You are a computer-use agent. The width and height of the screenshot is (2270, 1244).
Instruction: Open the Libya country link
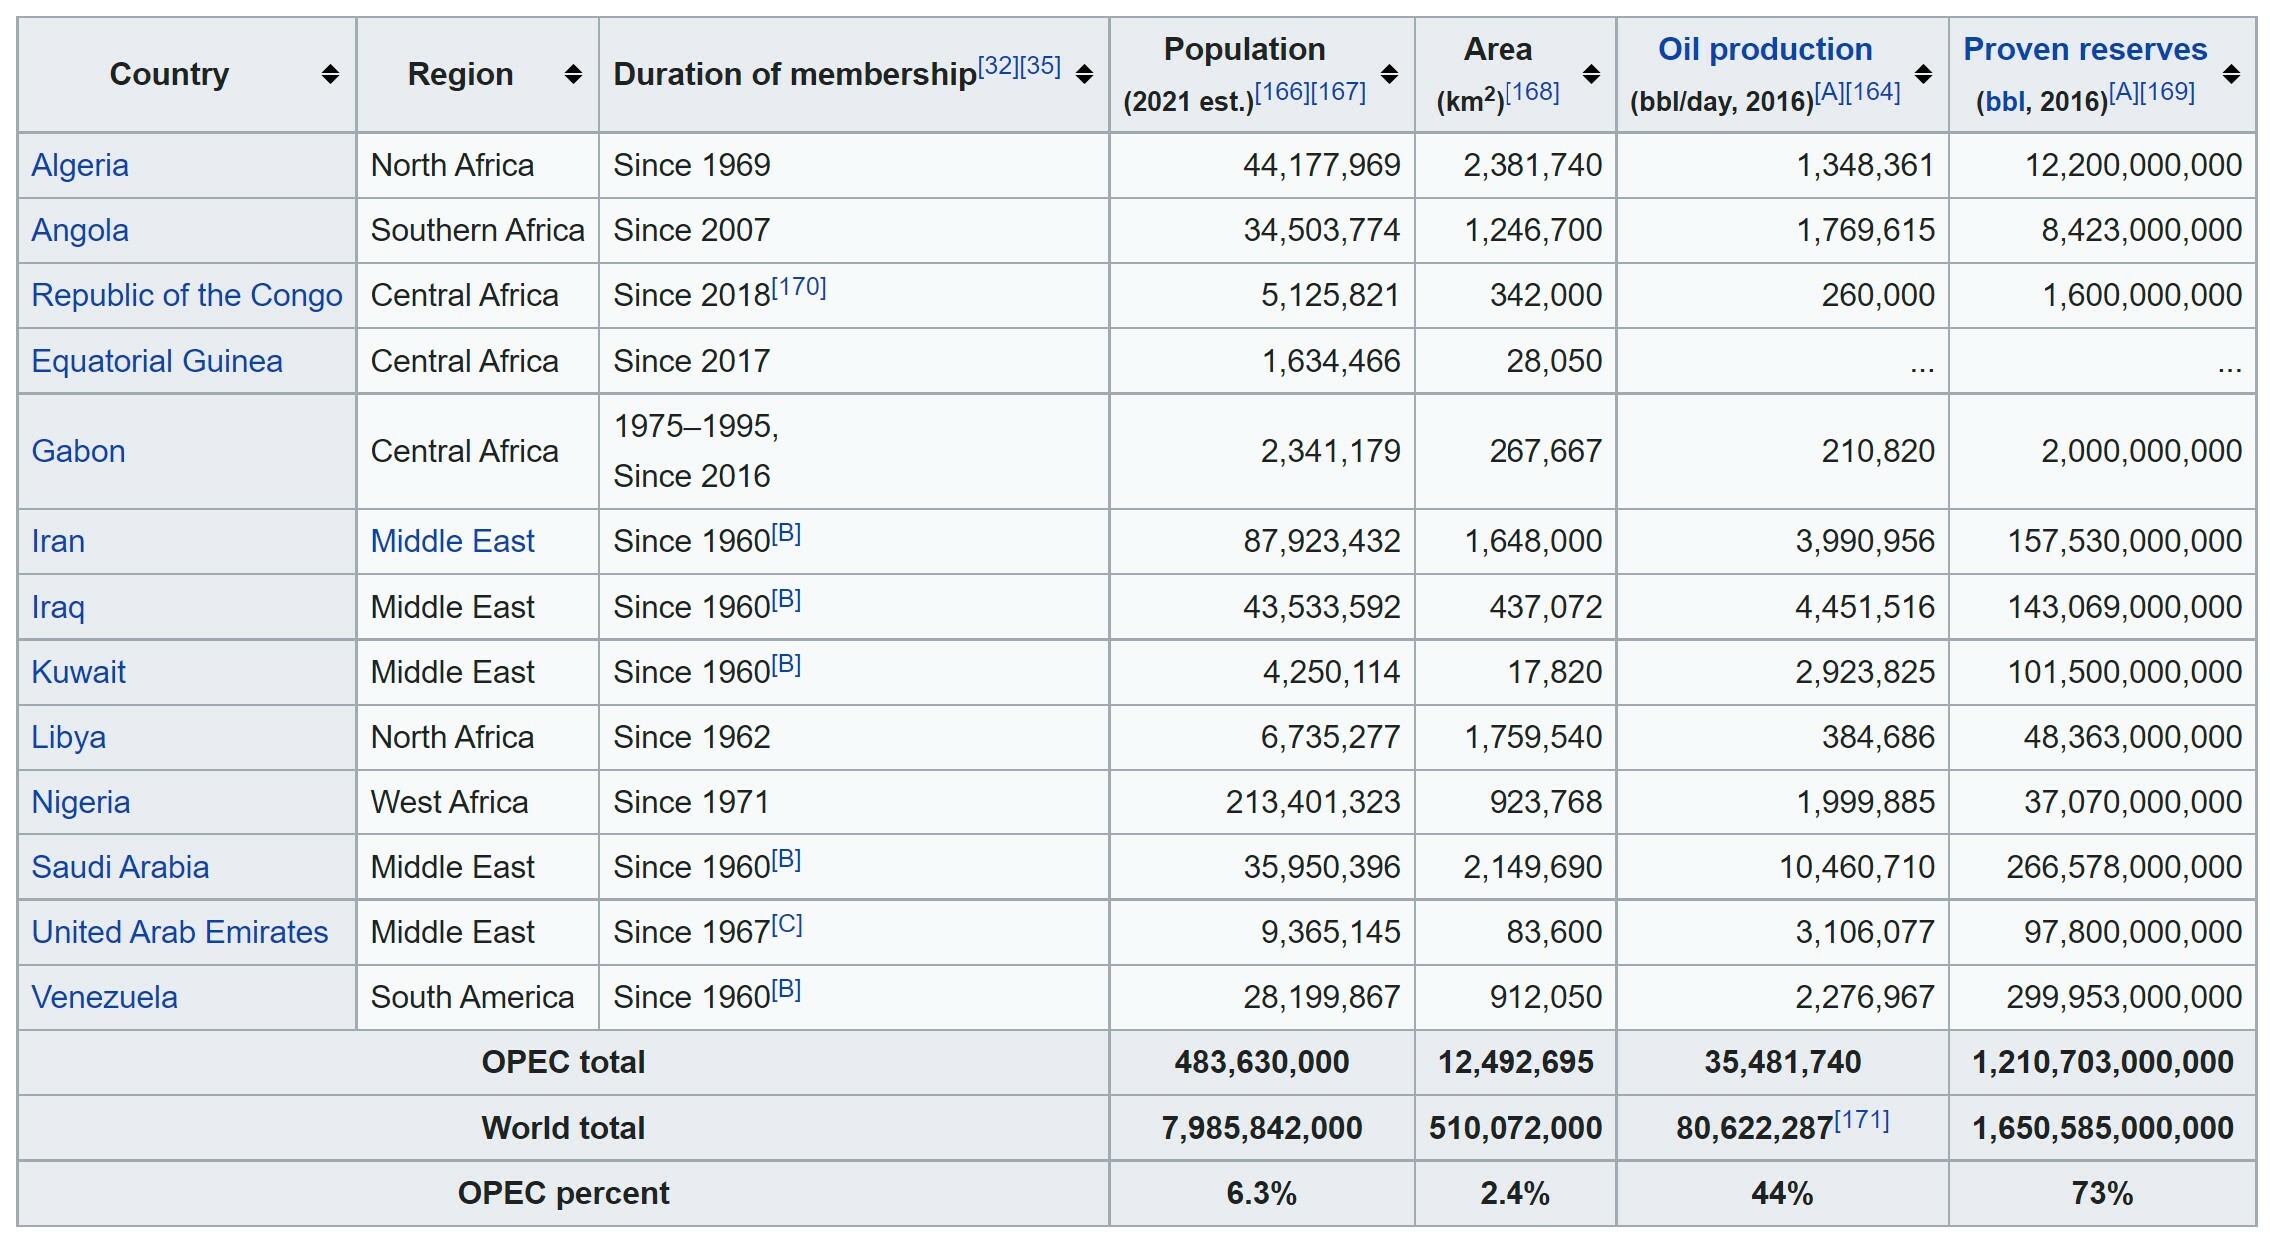coord(68,737)
